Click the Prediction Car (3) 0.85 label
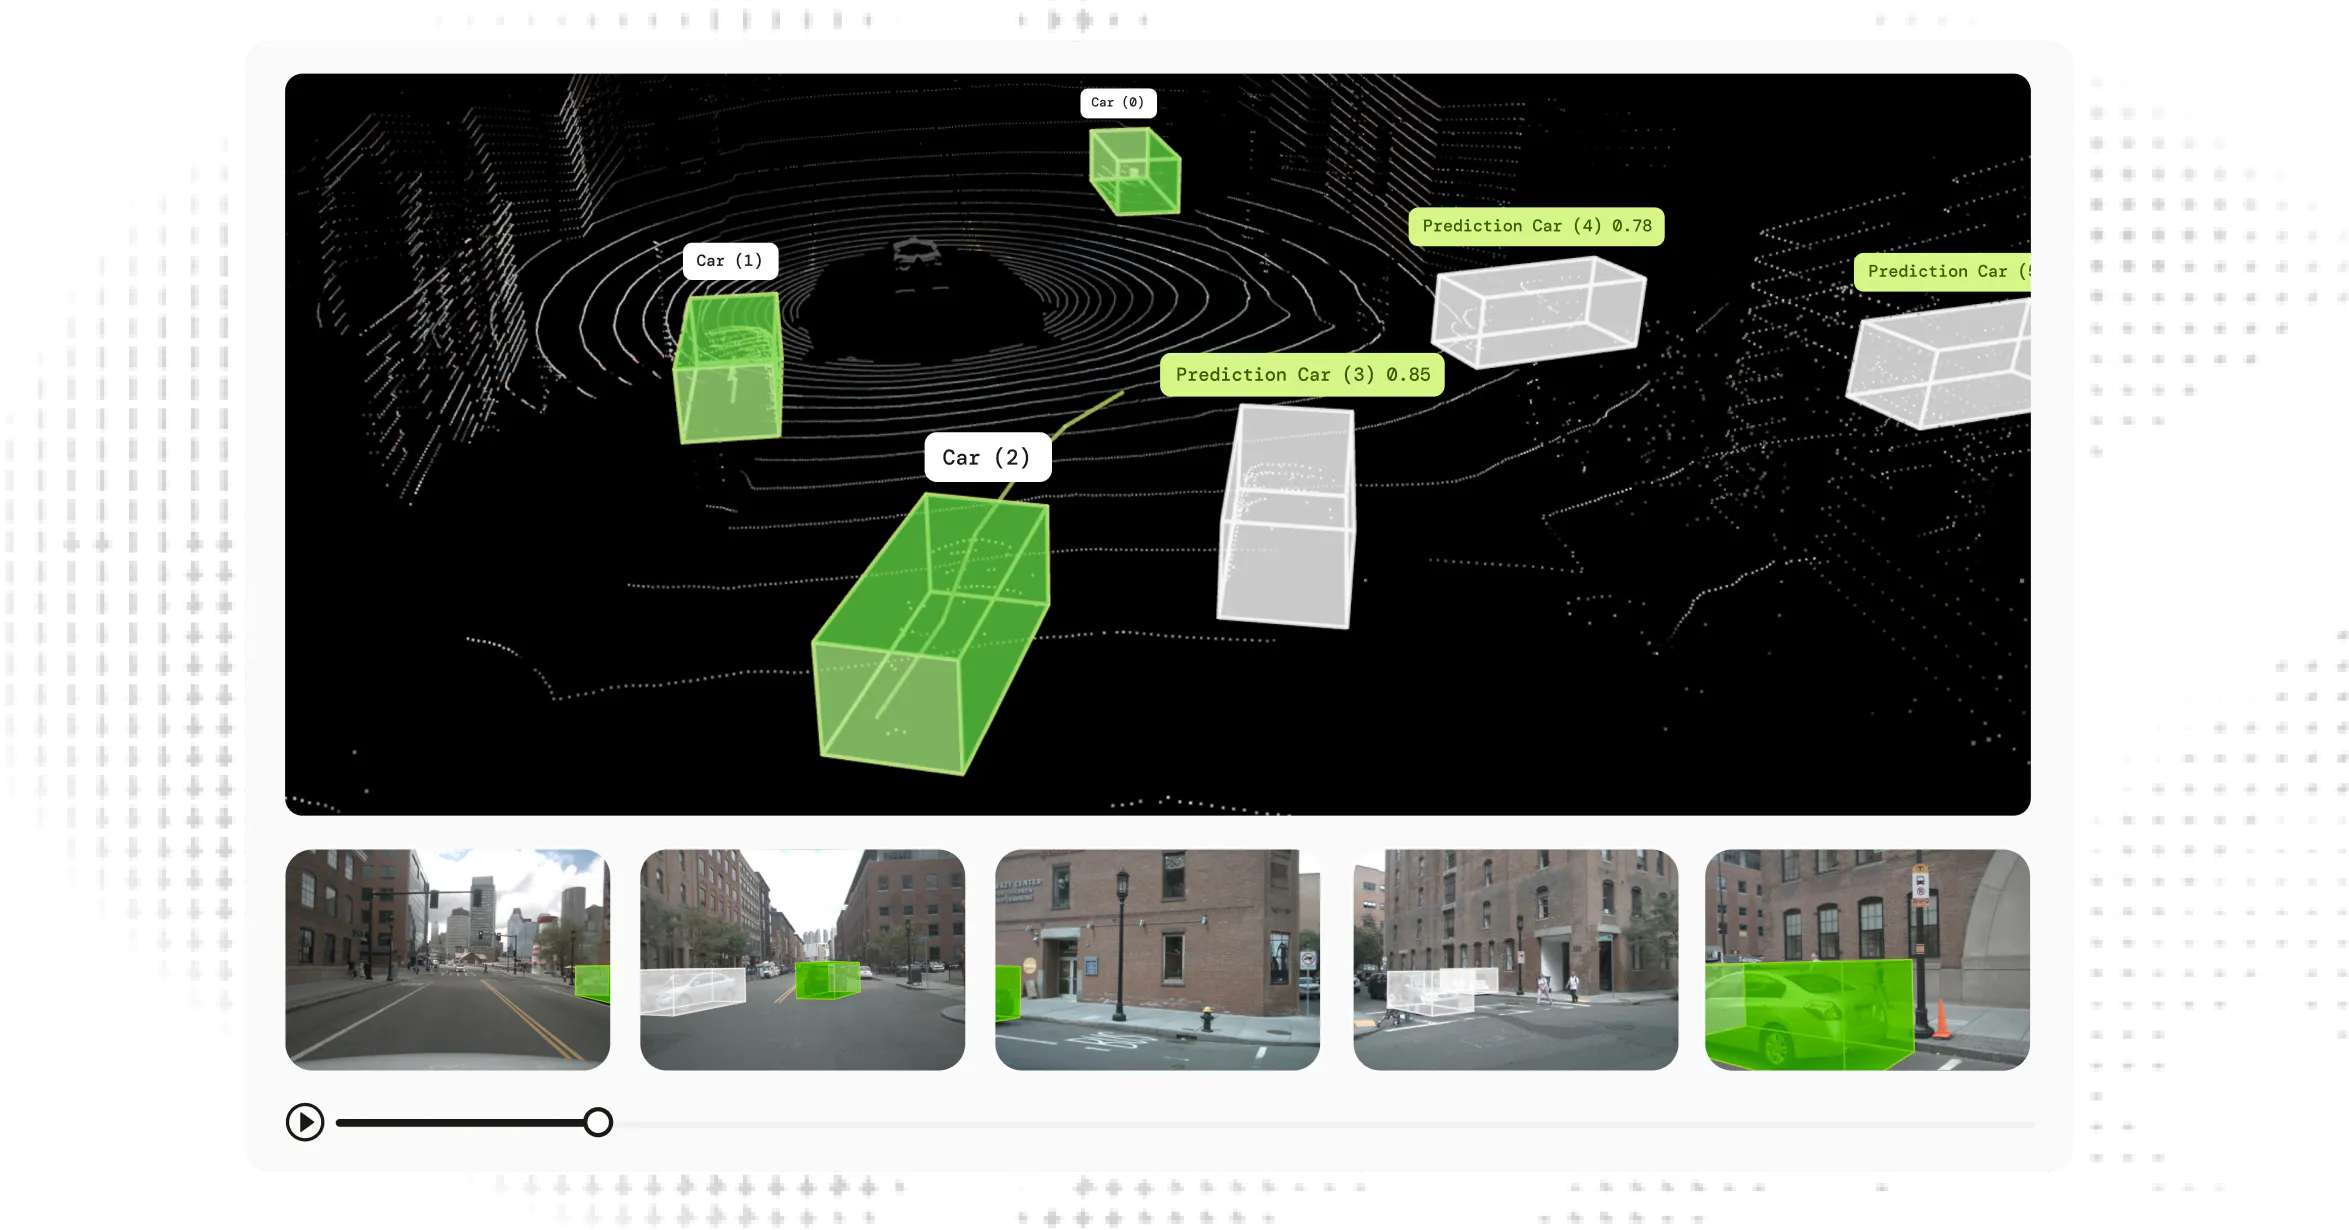2349x1230 pixels. click(x=1302, y=374)
